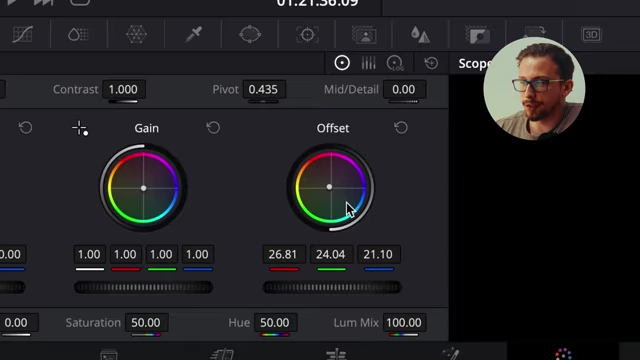Switch to Primaries color bars mode
The height and width of the screenshot is (360, 640).
pyautogui.click(x=368, y=63)
